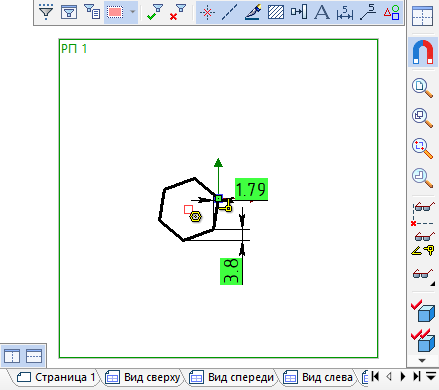Click the previous zoom magnifier icon
Screen dimensions: 439x390
(x=422, y=178)
